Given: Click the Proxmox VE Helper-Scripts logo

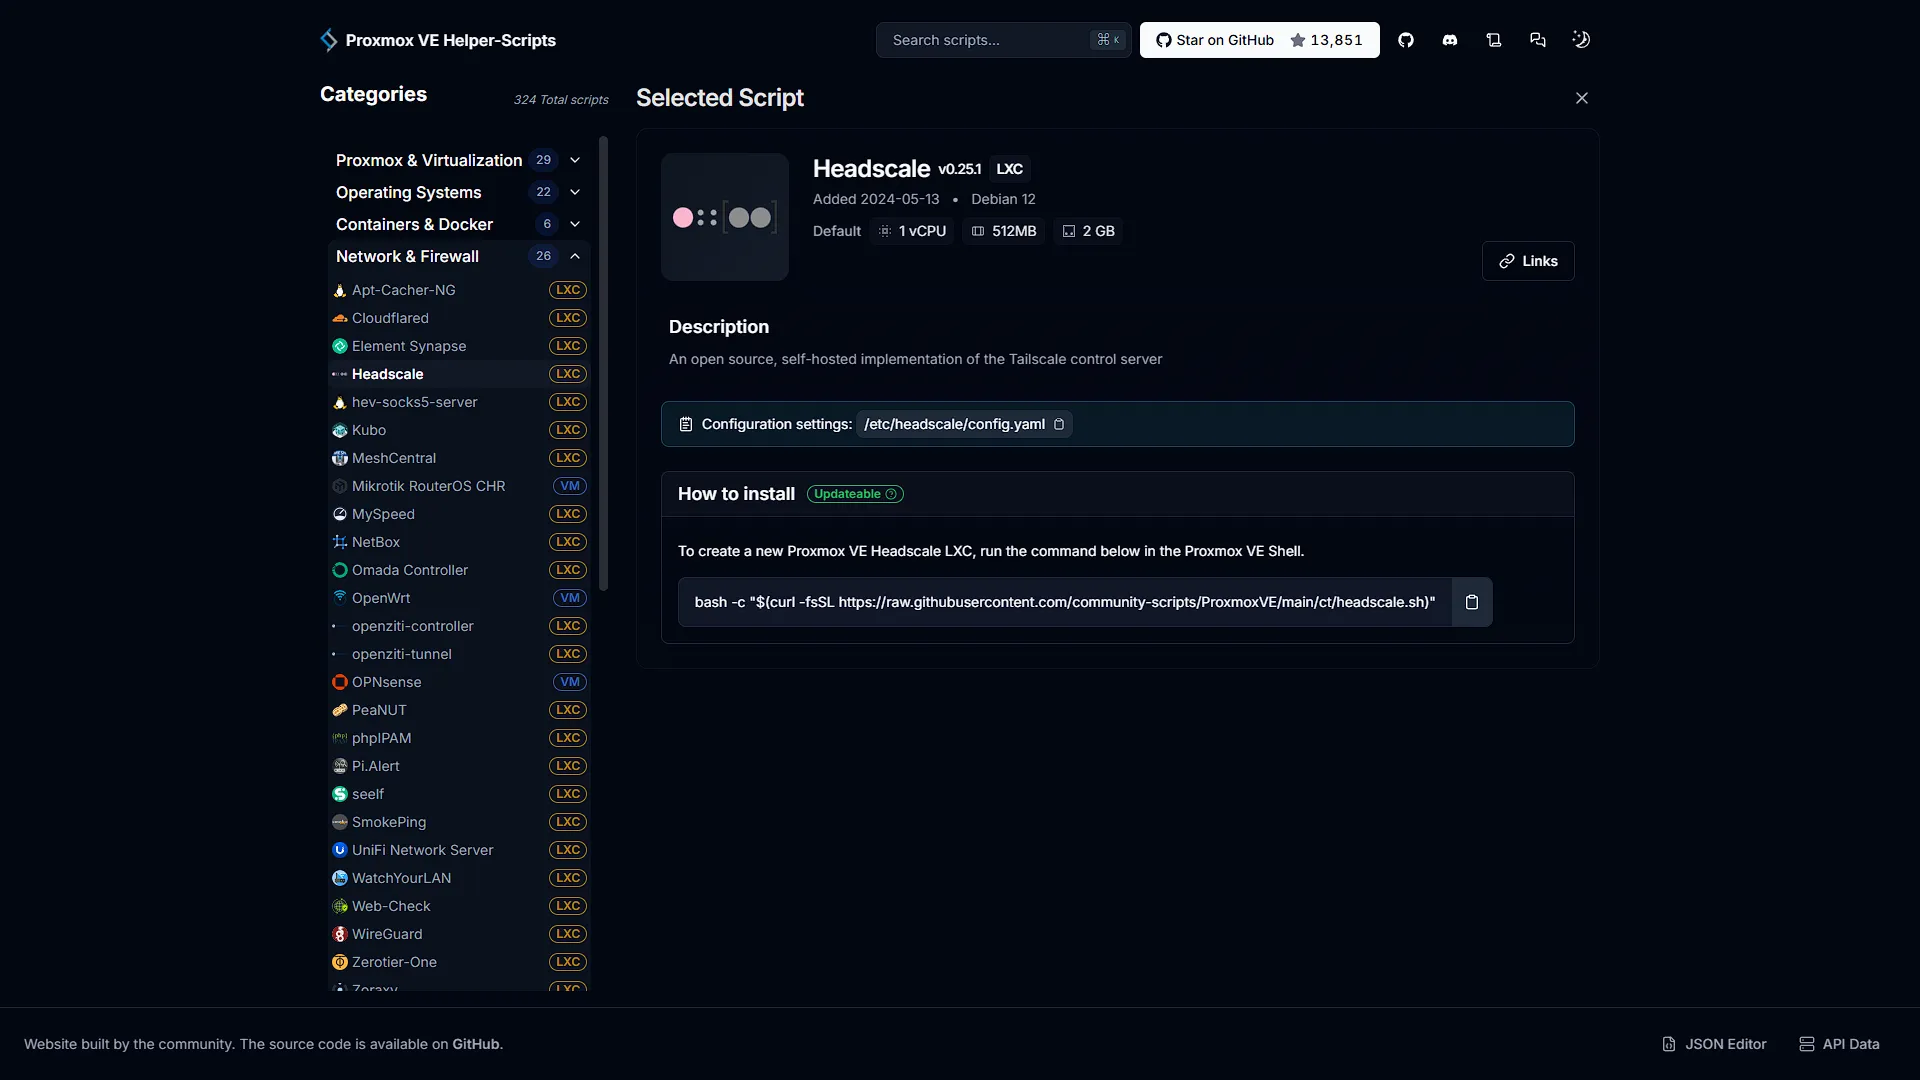Looking at the screenshot, I should (x=438, y=40).
